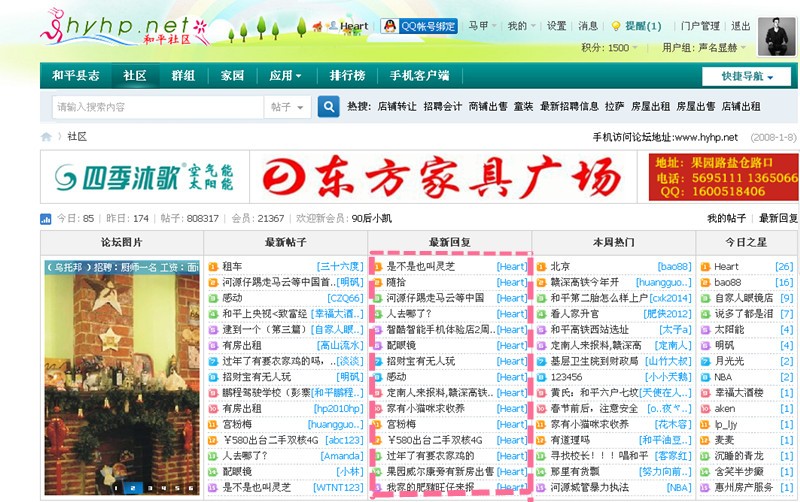This screenshot has width=800, height=502.
Task: Open 手机客户端 navigation item
Action: coord(419,76)
